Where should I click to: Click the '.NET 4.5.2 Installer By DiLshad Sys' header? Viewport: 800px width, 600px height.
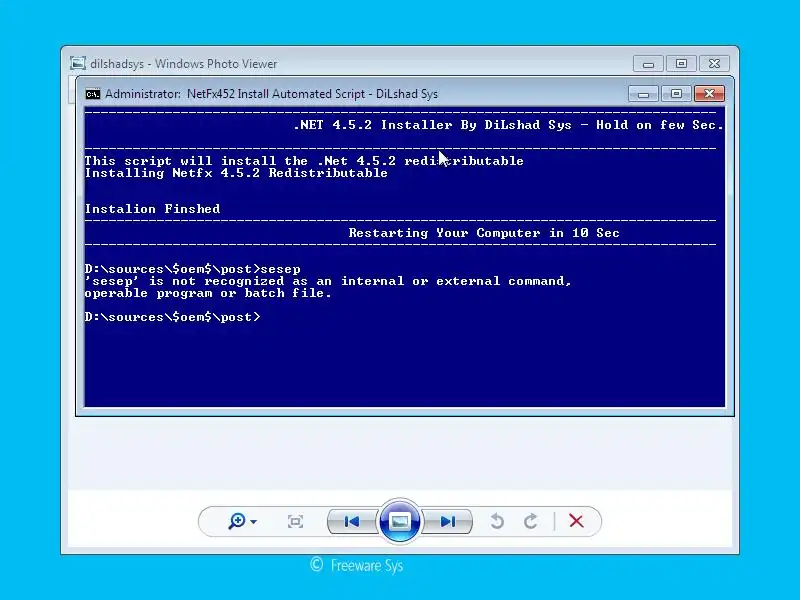point(433,125)
